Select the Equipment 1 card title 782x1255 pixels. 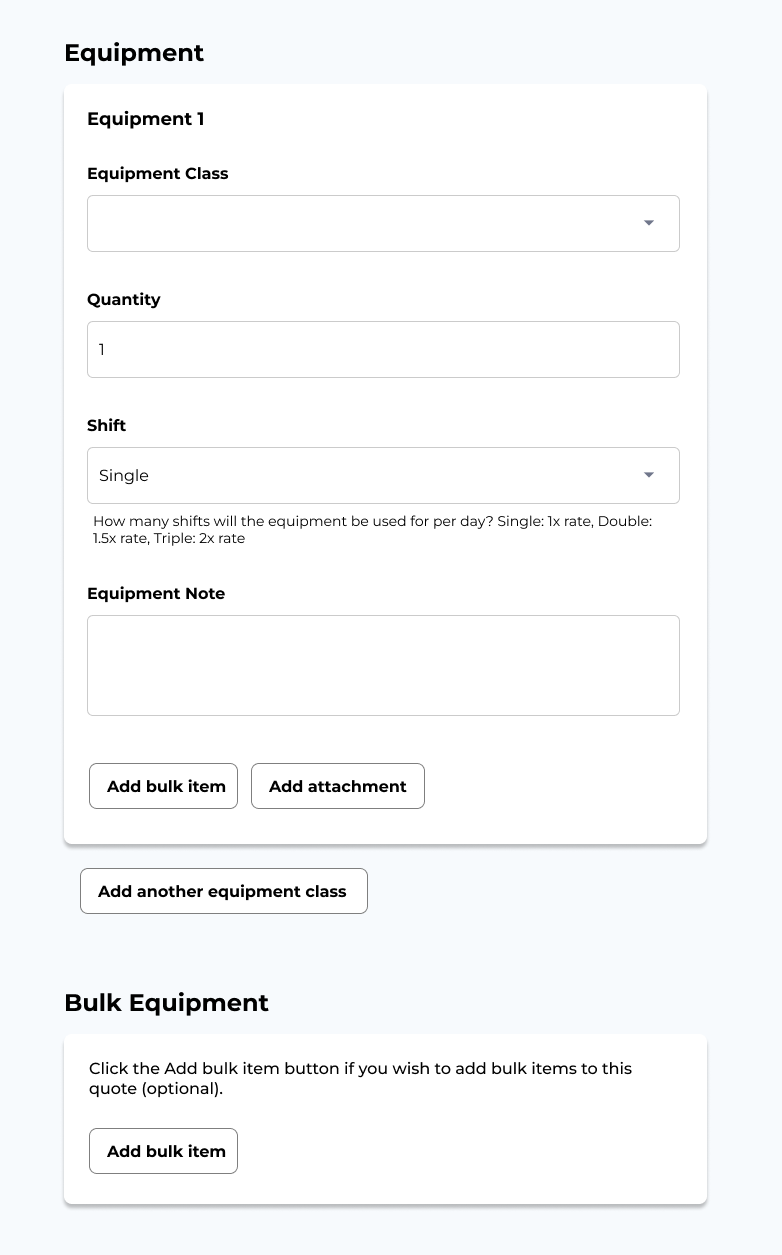click(x=146, y=119)
